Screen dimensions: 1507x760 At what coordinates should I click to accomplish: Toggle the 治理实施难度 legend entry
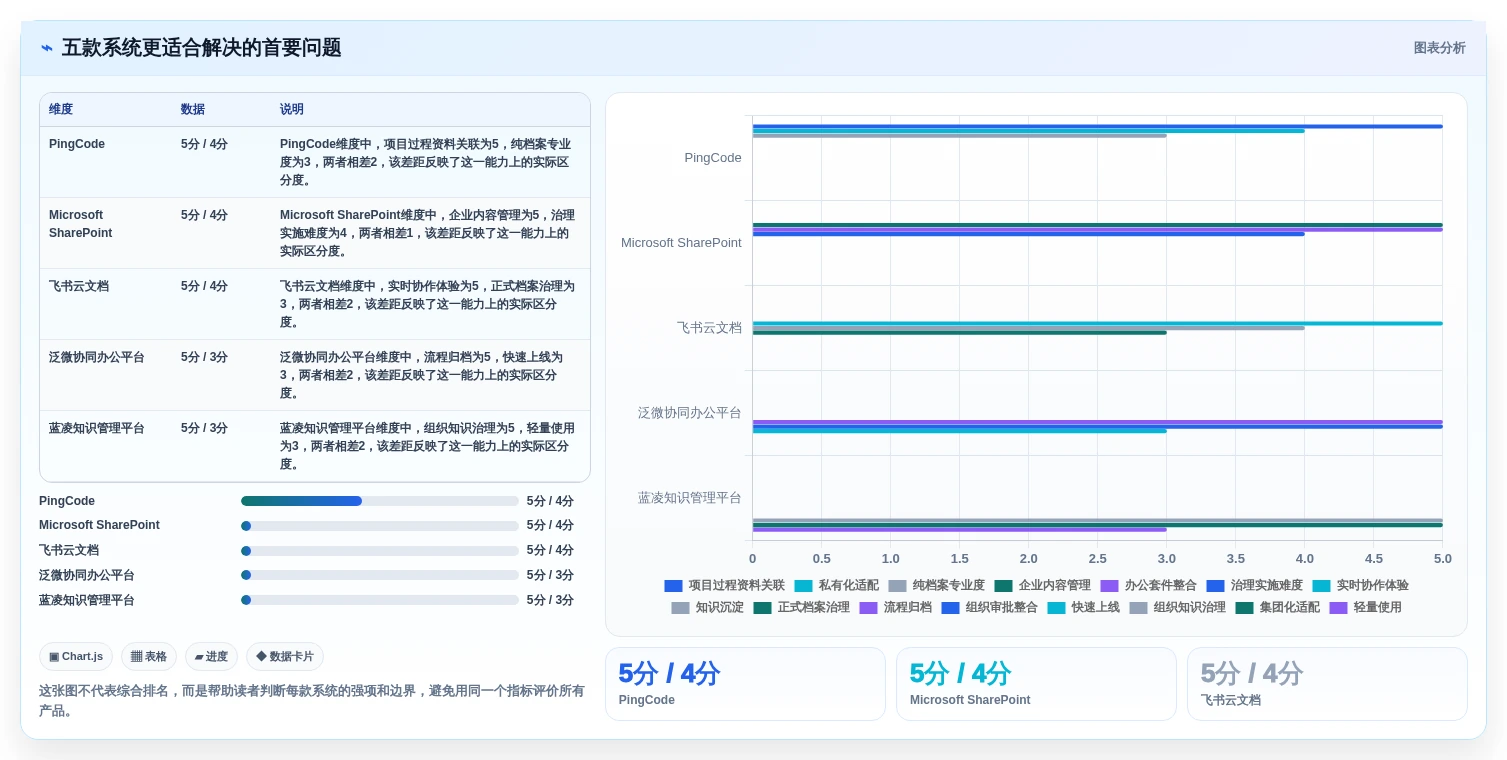1254,585
